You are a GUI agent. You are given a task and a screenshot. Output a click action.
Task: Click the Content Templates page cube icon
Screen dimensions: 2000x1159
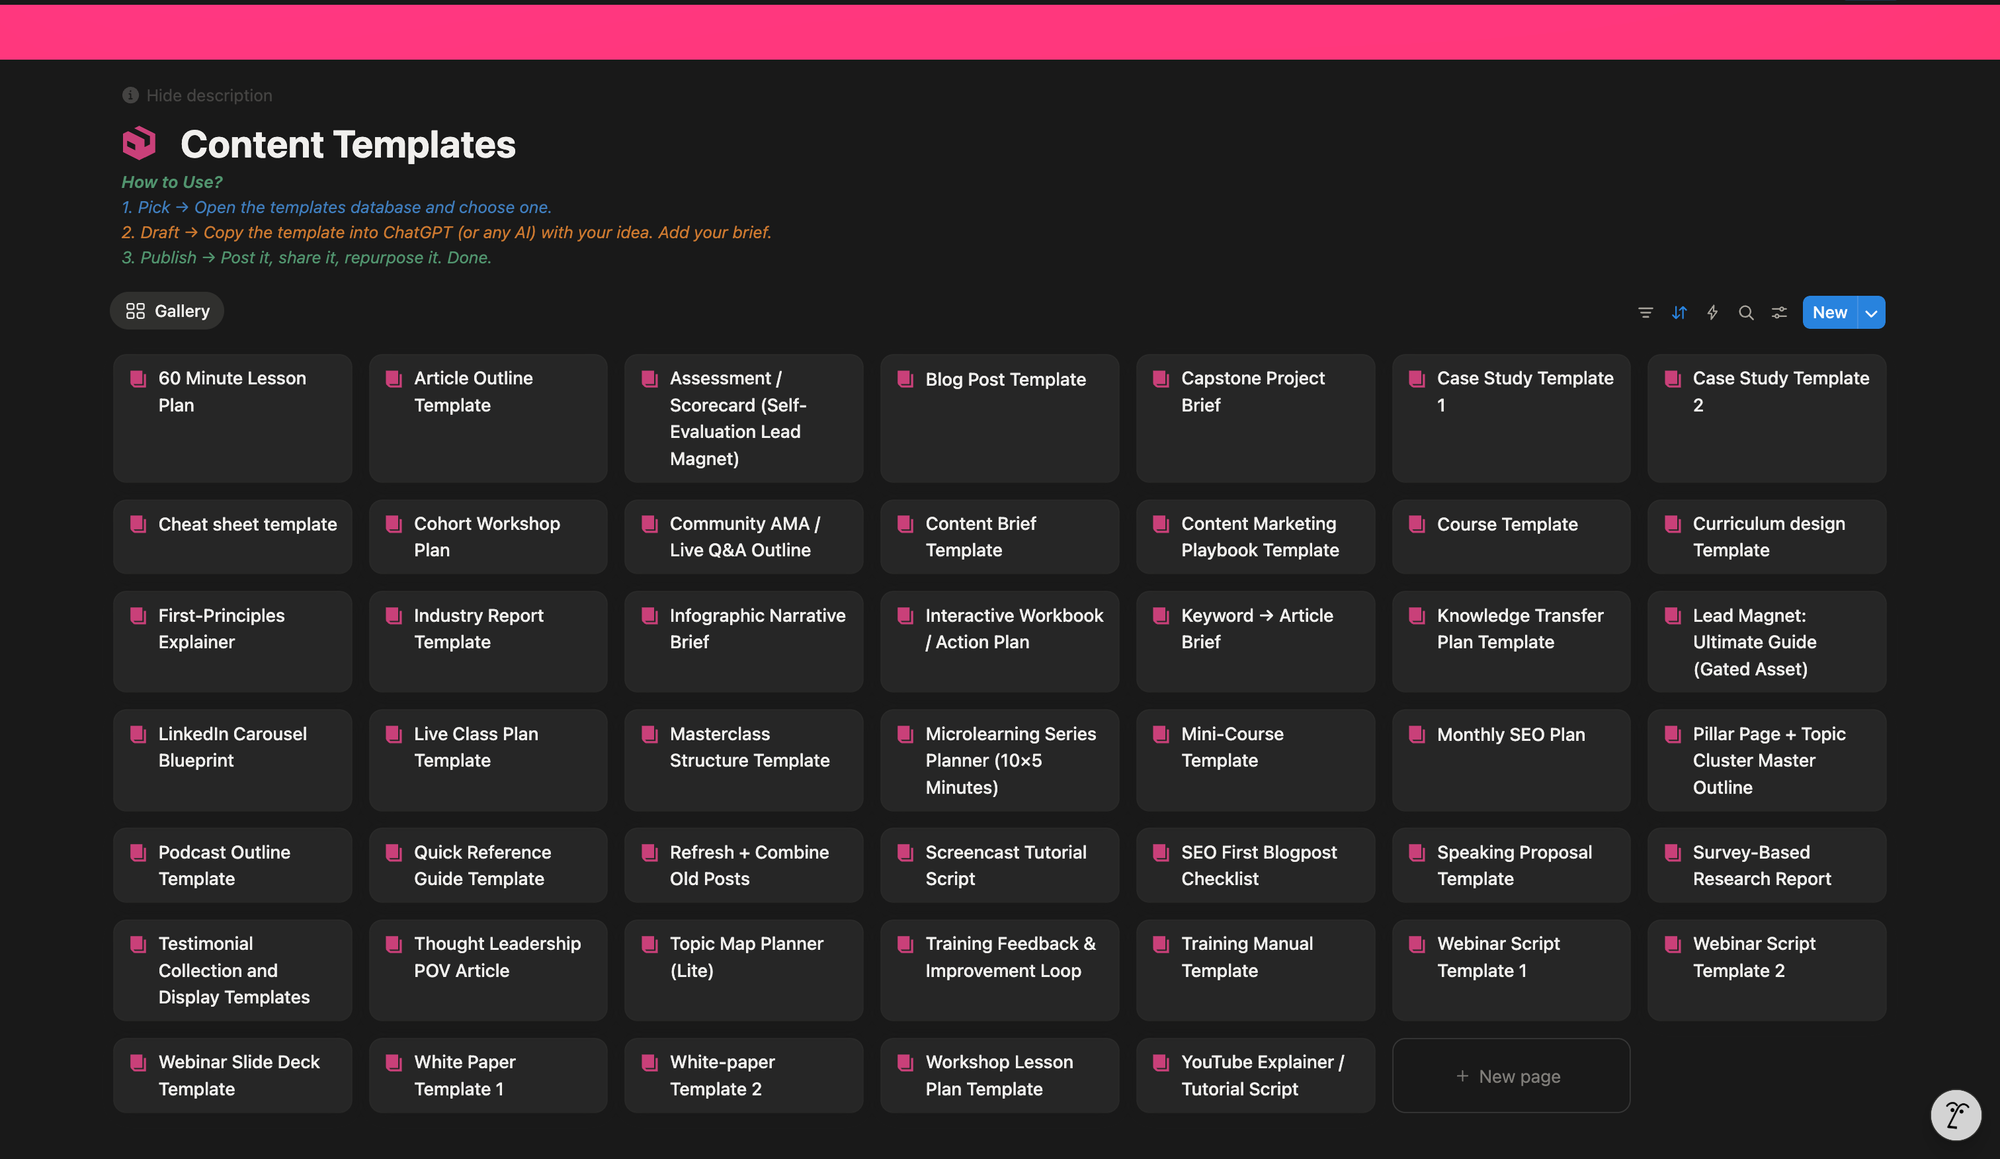139,144
